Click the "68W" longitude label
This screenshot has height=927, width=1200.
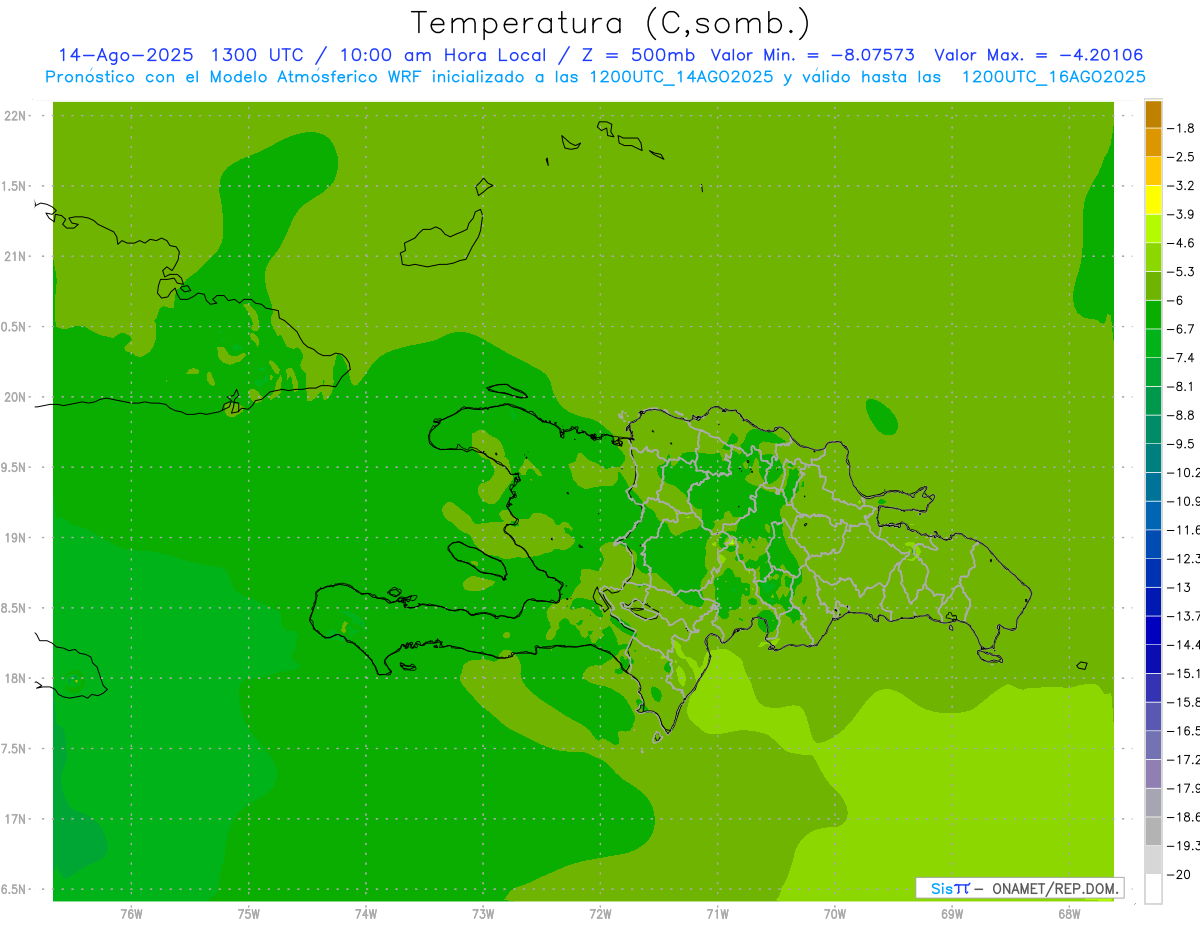[1069, 914]
